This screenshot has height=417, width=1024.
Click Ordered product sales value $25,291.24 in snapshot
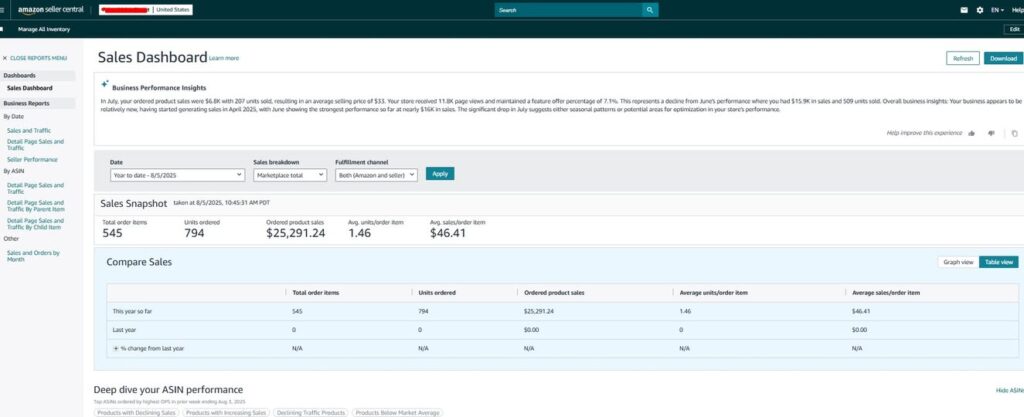click(295, 233)
